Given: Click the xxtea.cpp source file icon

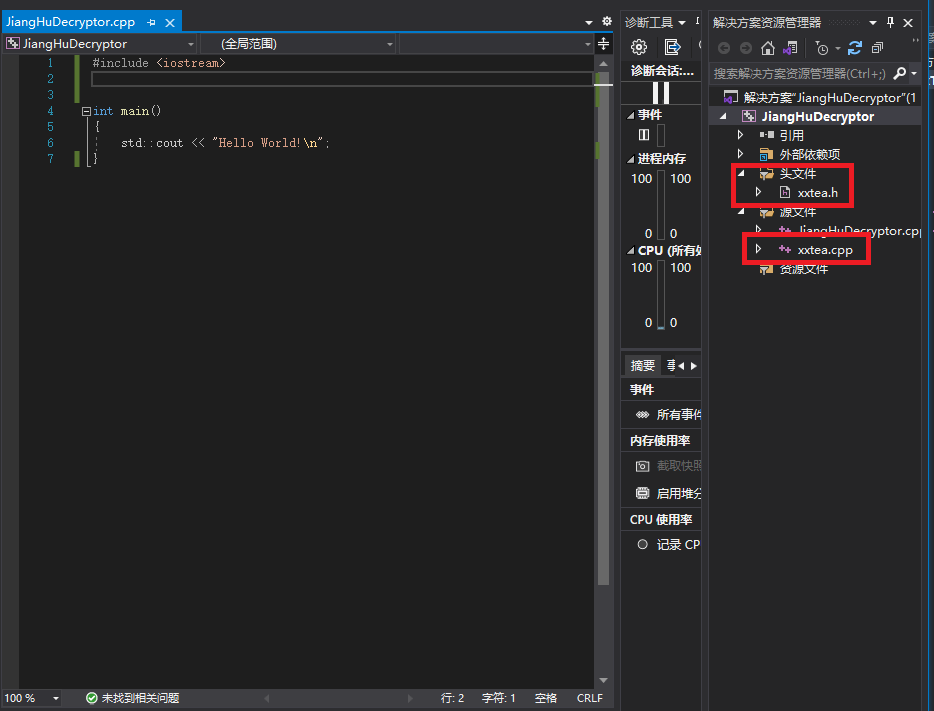Looking at the screenshot, I should tap(785, 250).
